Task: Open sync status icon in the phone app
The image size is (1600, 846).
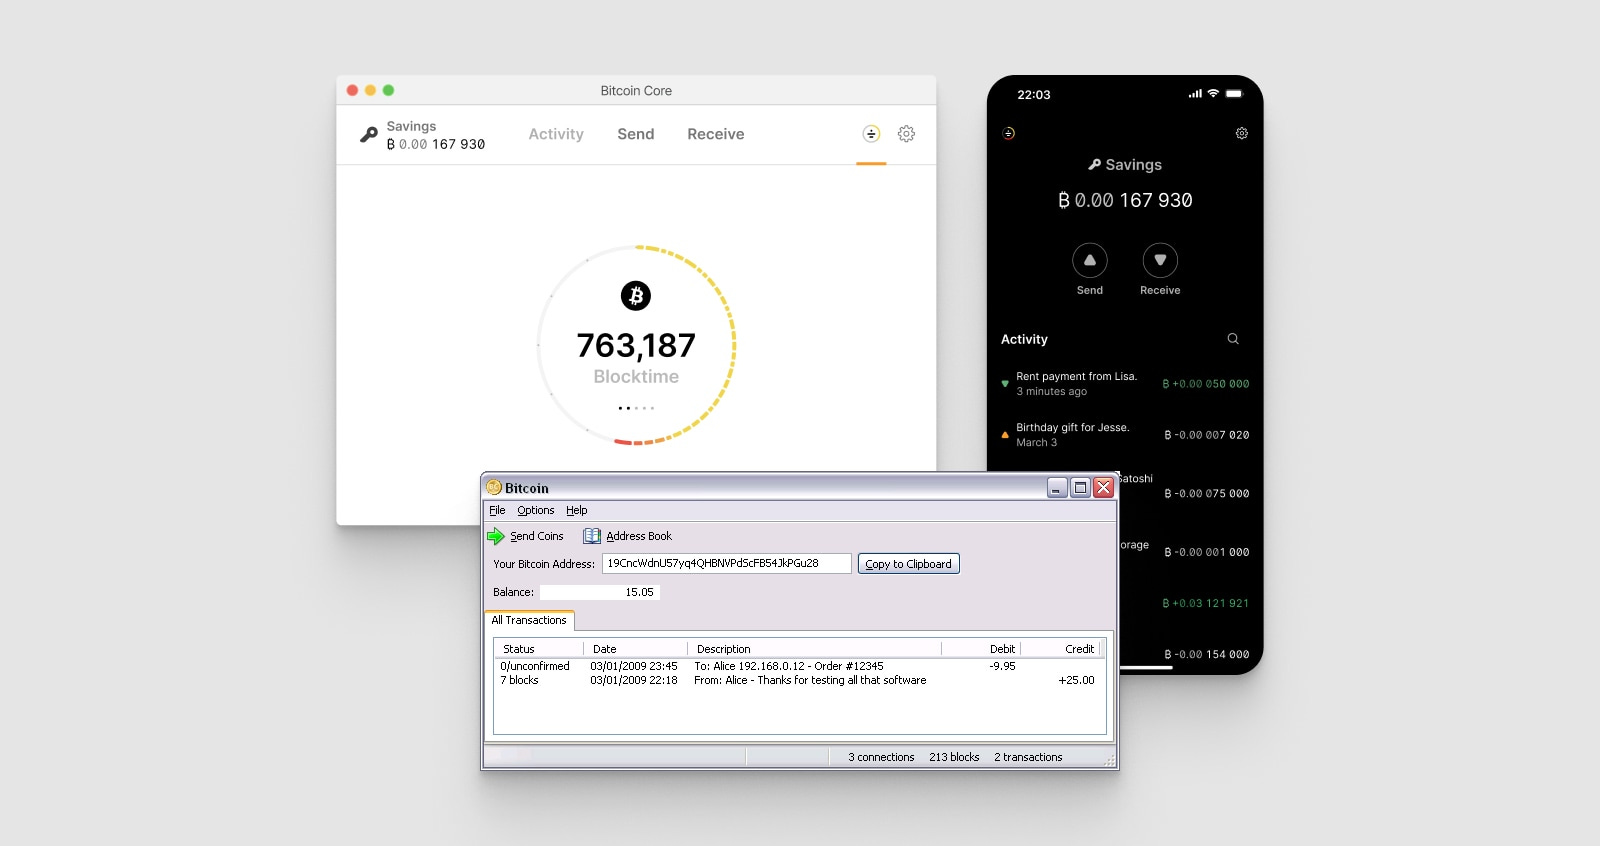Action: click(1009, 133)
